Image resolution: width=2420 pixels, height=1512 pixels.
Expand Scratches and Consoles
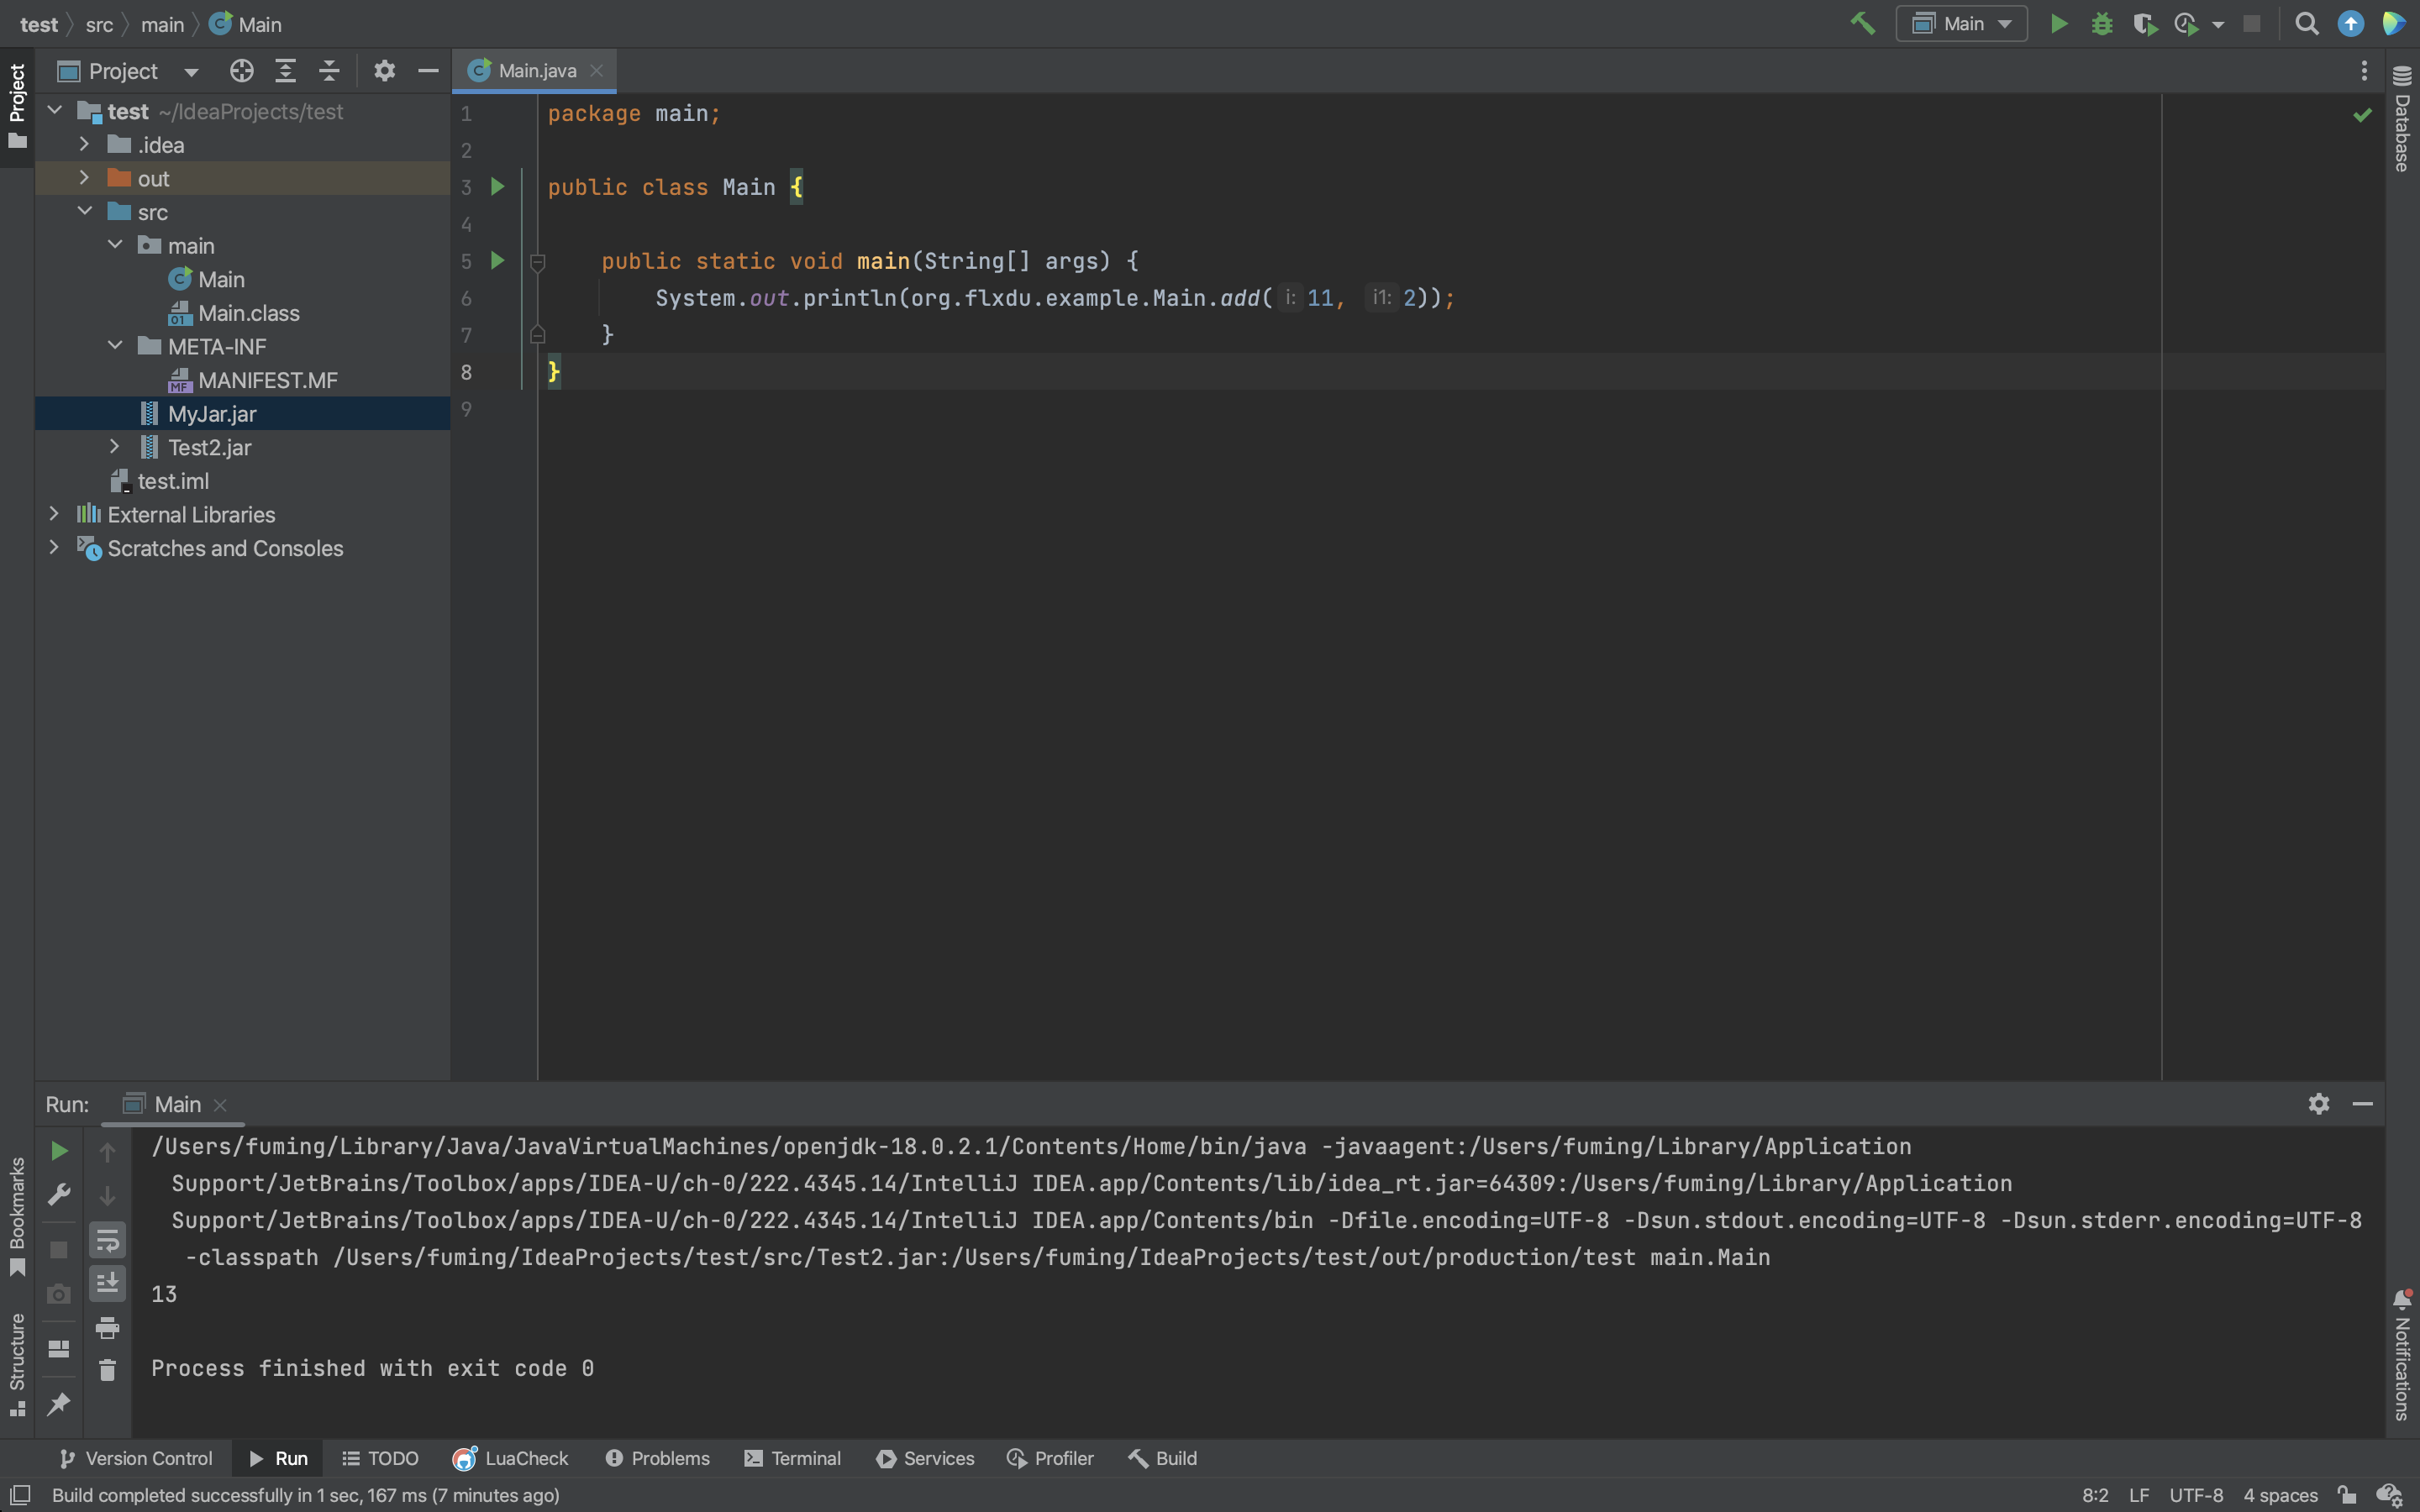click(x=55, y=548)
